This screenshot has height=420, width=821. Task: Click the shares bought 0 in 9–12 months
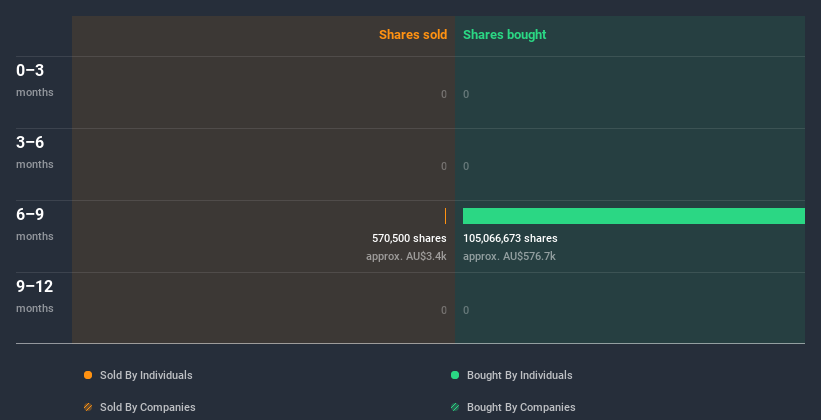tap(466, 310)
